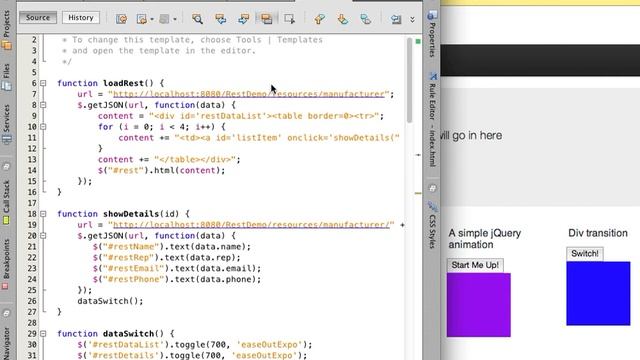Click 'Div transition' heading
This screenshot has width=640, height=360.
598,233
